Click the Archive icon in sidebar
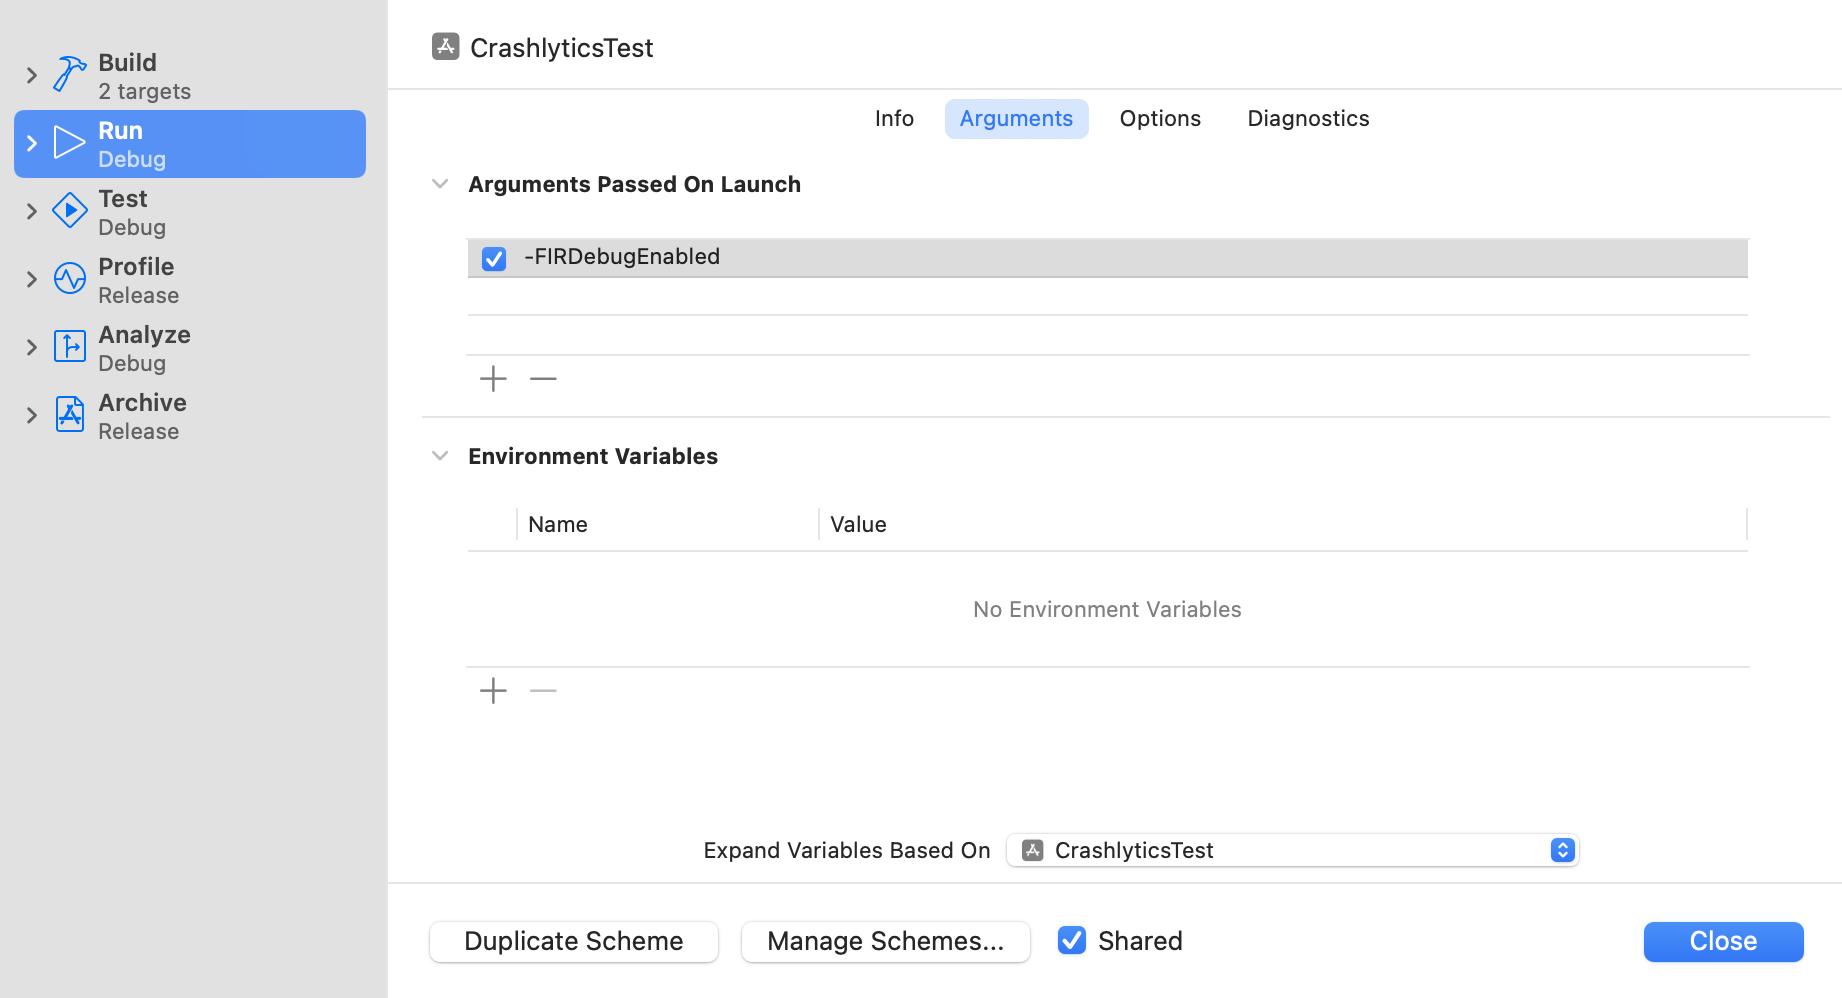 coord(69,415)
